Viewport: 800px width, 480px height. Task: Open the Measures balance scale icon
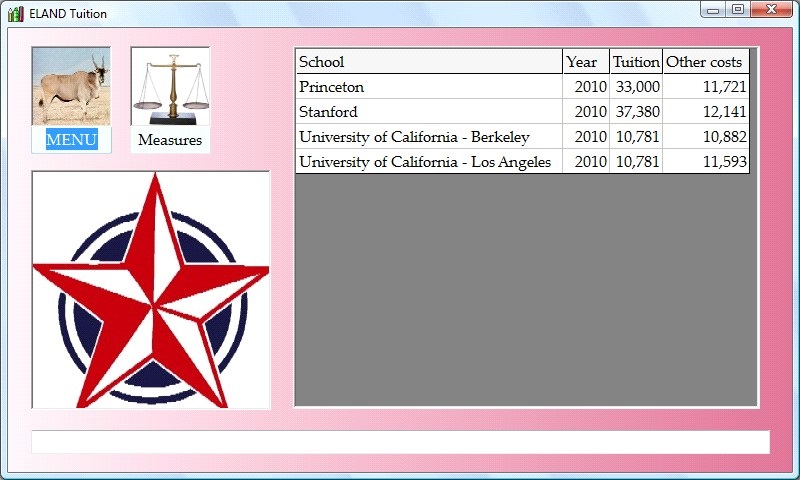(170, 86)
